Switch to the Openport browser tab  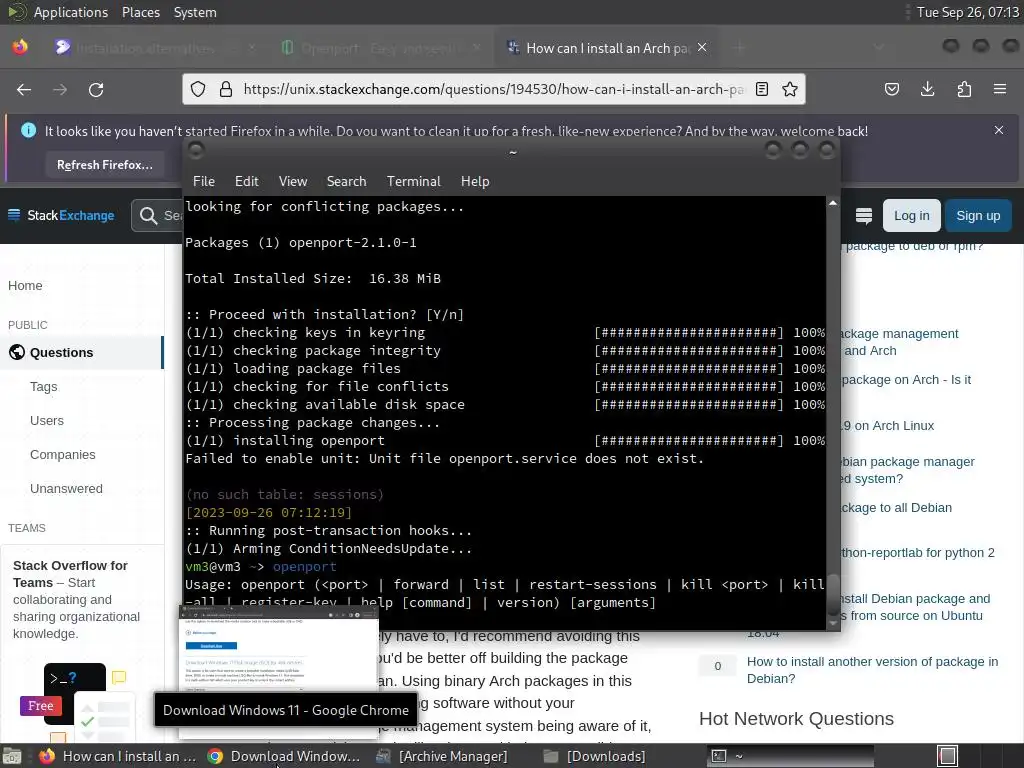click(382, 48)
